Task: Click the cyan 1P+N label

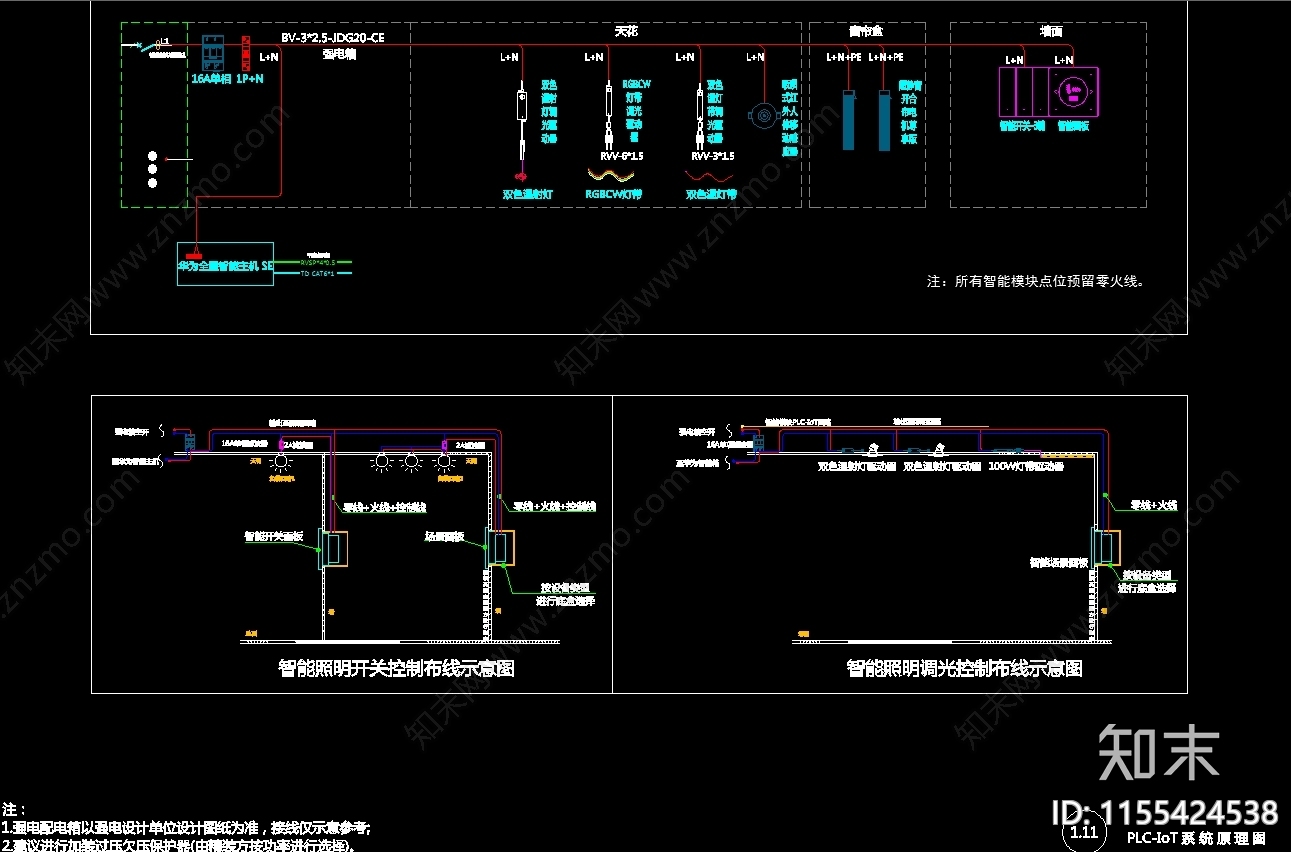Action: (x=250, y=77)
